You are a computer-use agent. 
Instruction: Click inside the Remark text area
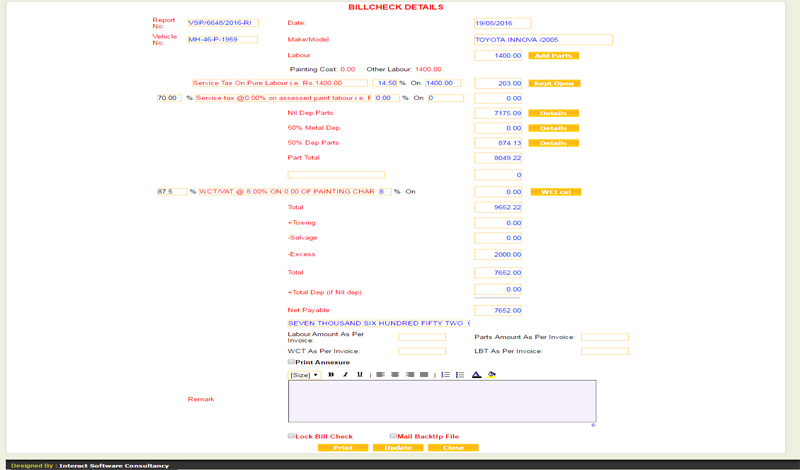442,401
